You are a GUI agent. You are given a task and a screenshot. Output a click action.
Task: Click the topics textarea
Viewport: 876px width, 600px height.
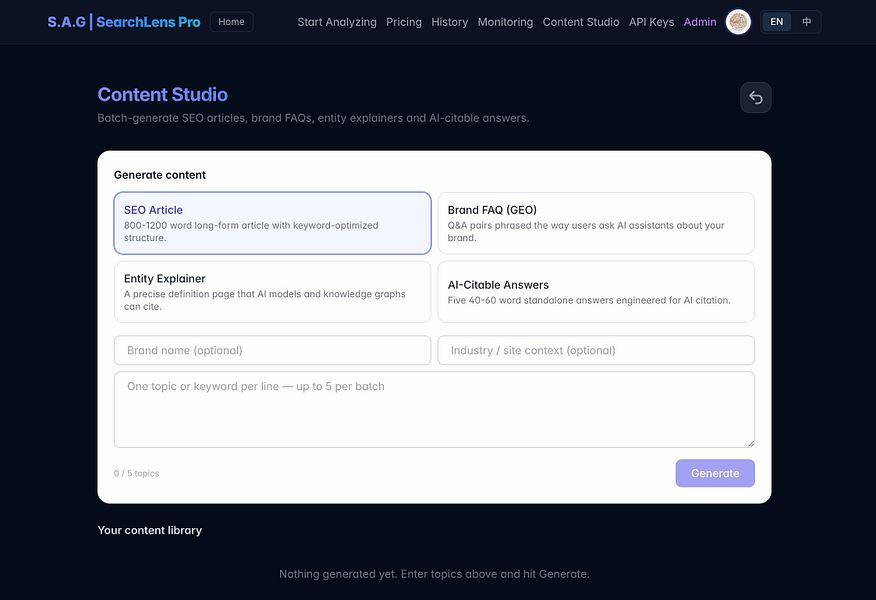click(434, 409)
